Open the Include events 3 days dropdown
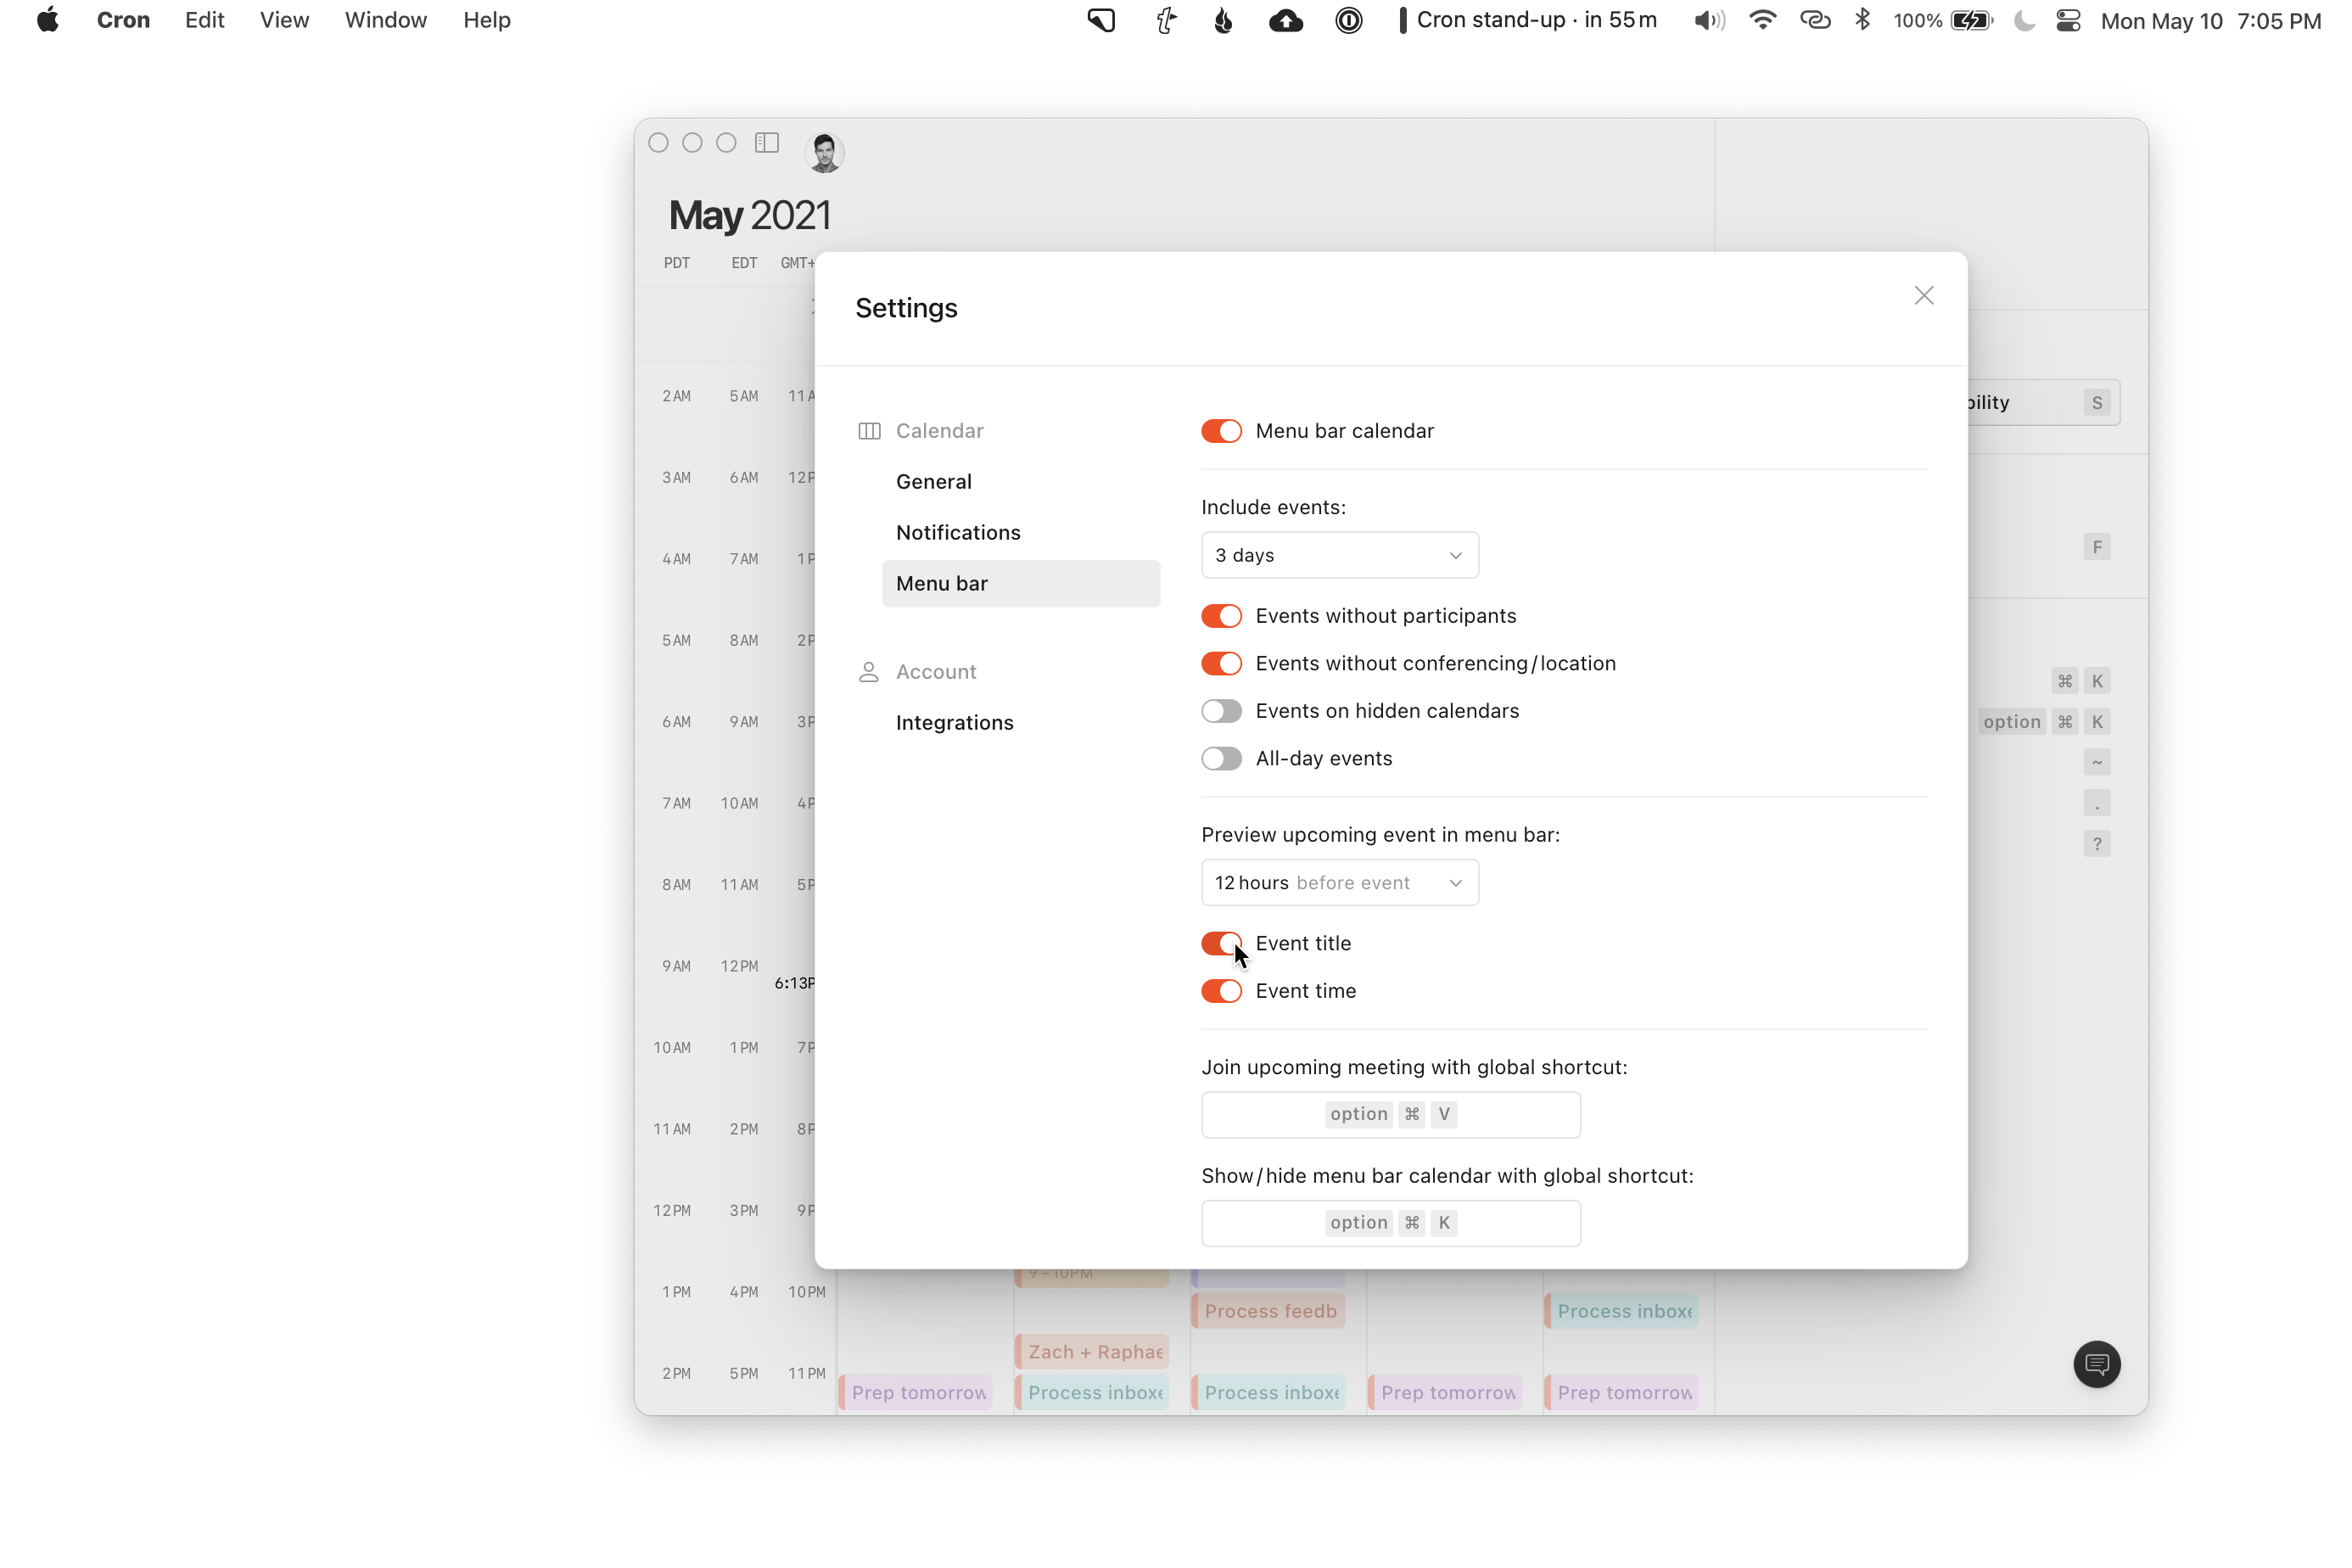 (x=1339, y=555)
